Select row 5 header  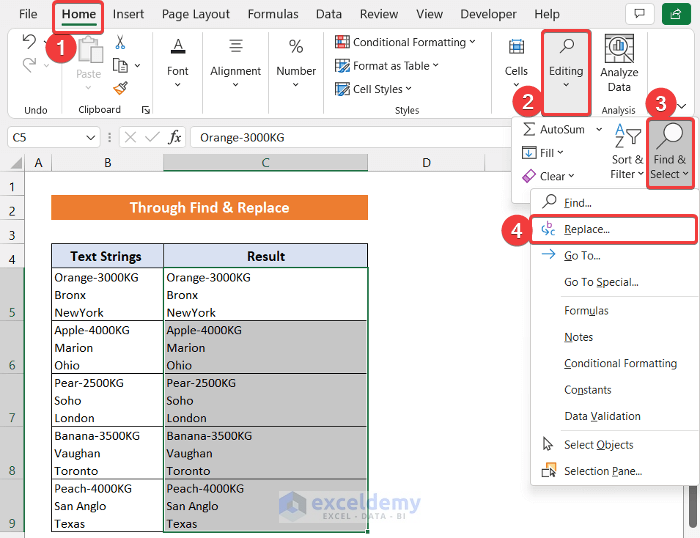(x=12, y=294)
